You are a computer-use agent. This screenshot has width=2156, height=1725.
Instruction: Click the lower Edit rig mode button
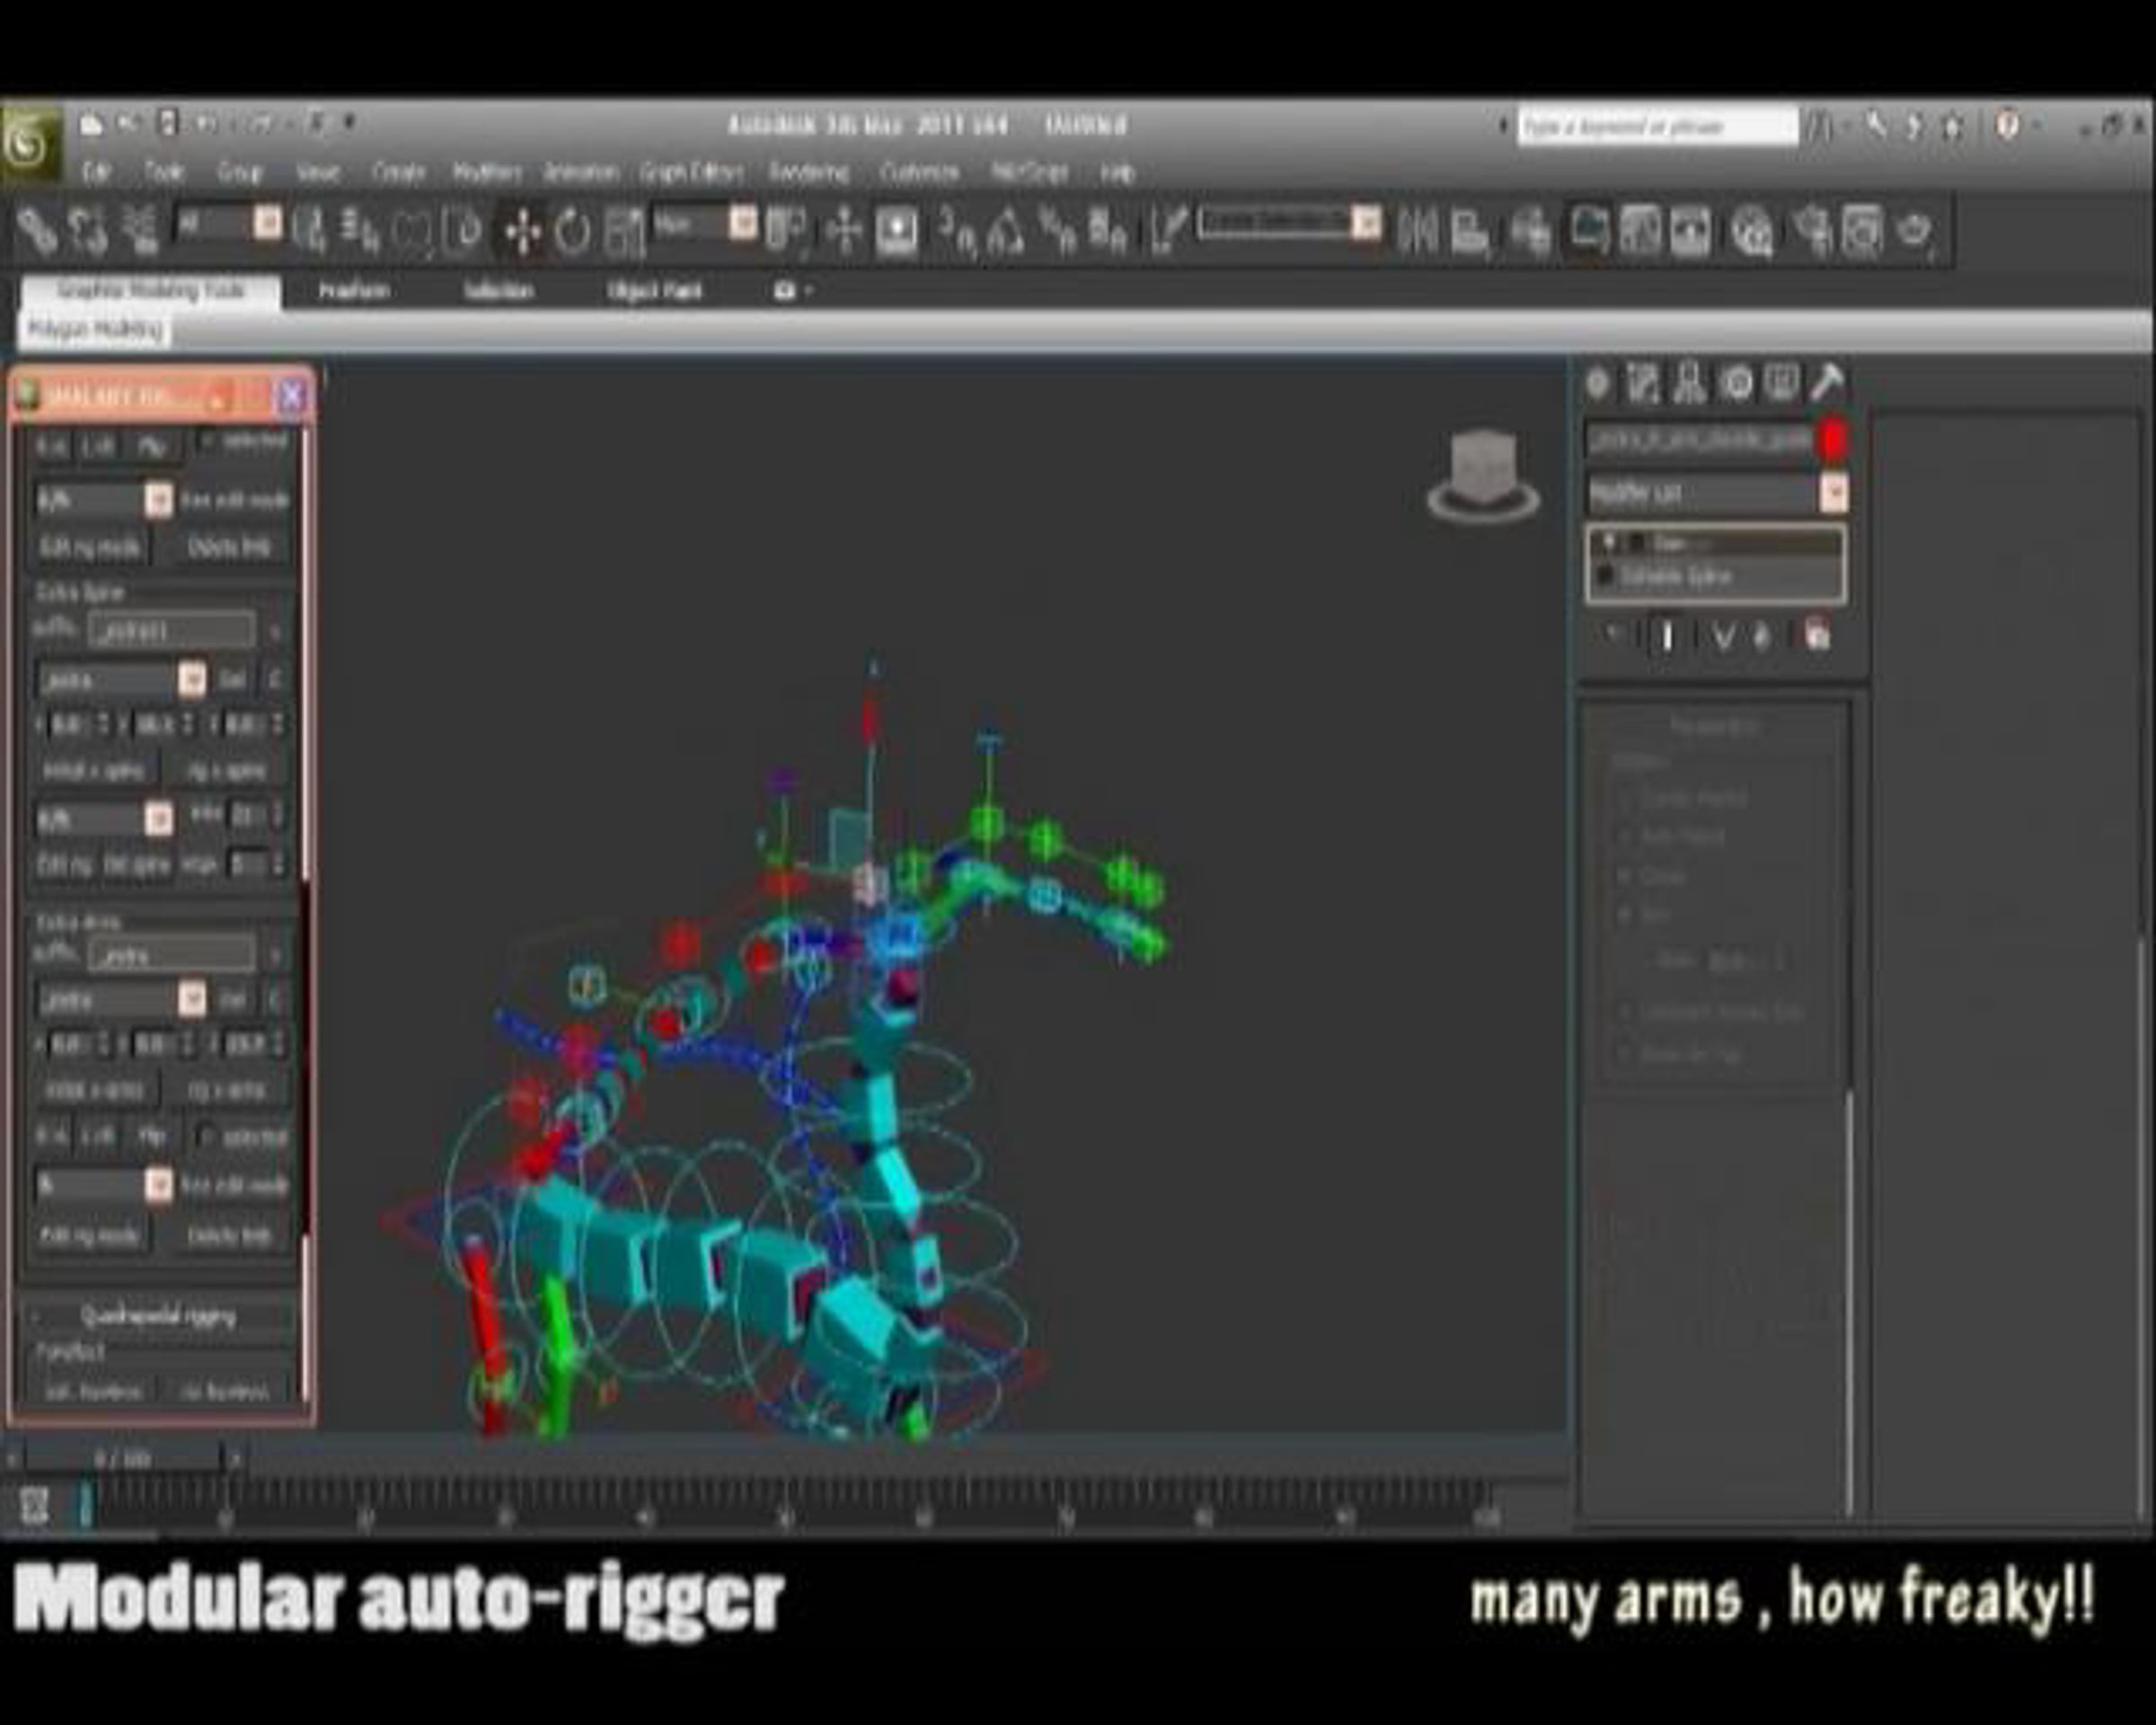[89, 1236]
